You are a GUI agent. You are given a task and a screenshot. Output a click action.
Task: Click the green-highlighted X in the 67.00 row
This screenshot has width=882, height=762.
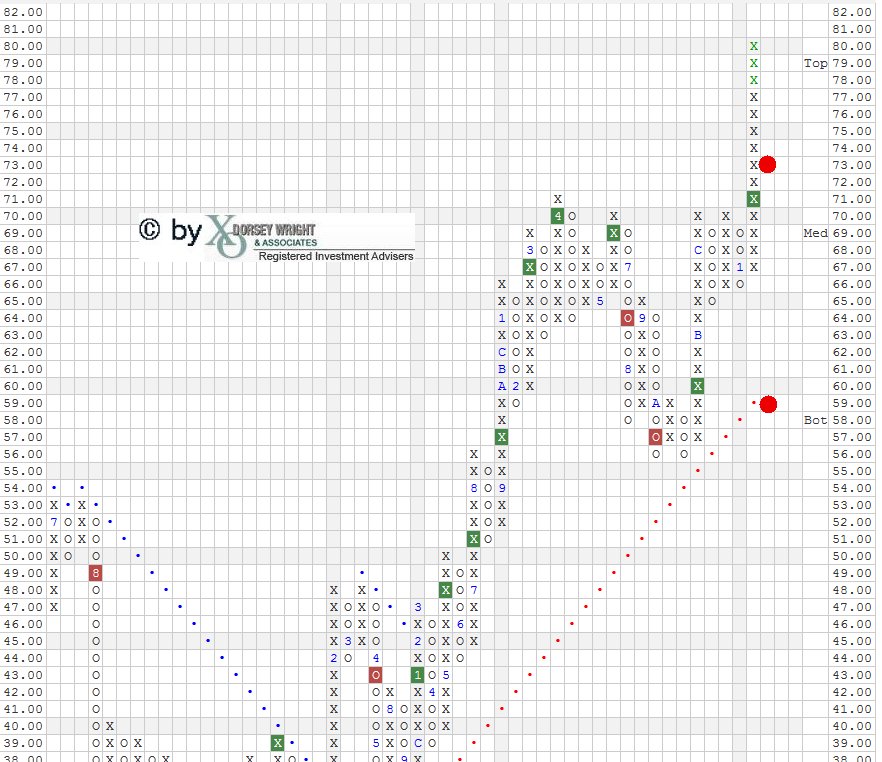(529, 267)
